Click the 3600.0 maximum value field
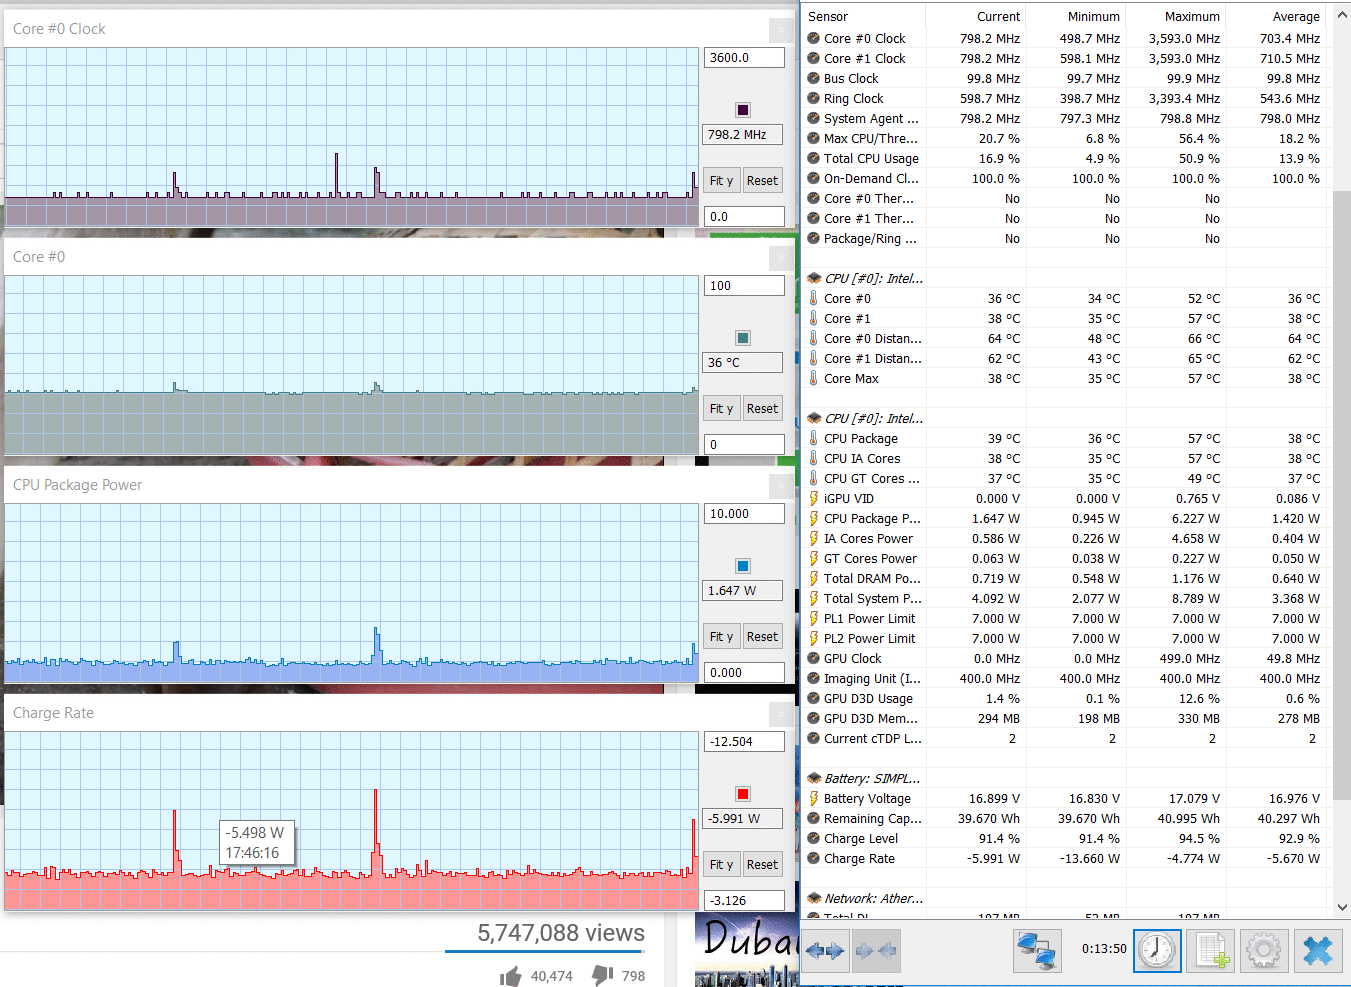Image resolution: width=1351 pixels, height=987 pixels. pyautogui.click(x=744, y=58)
